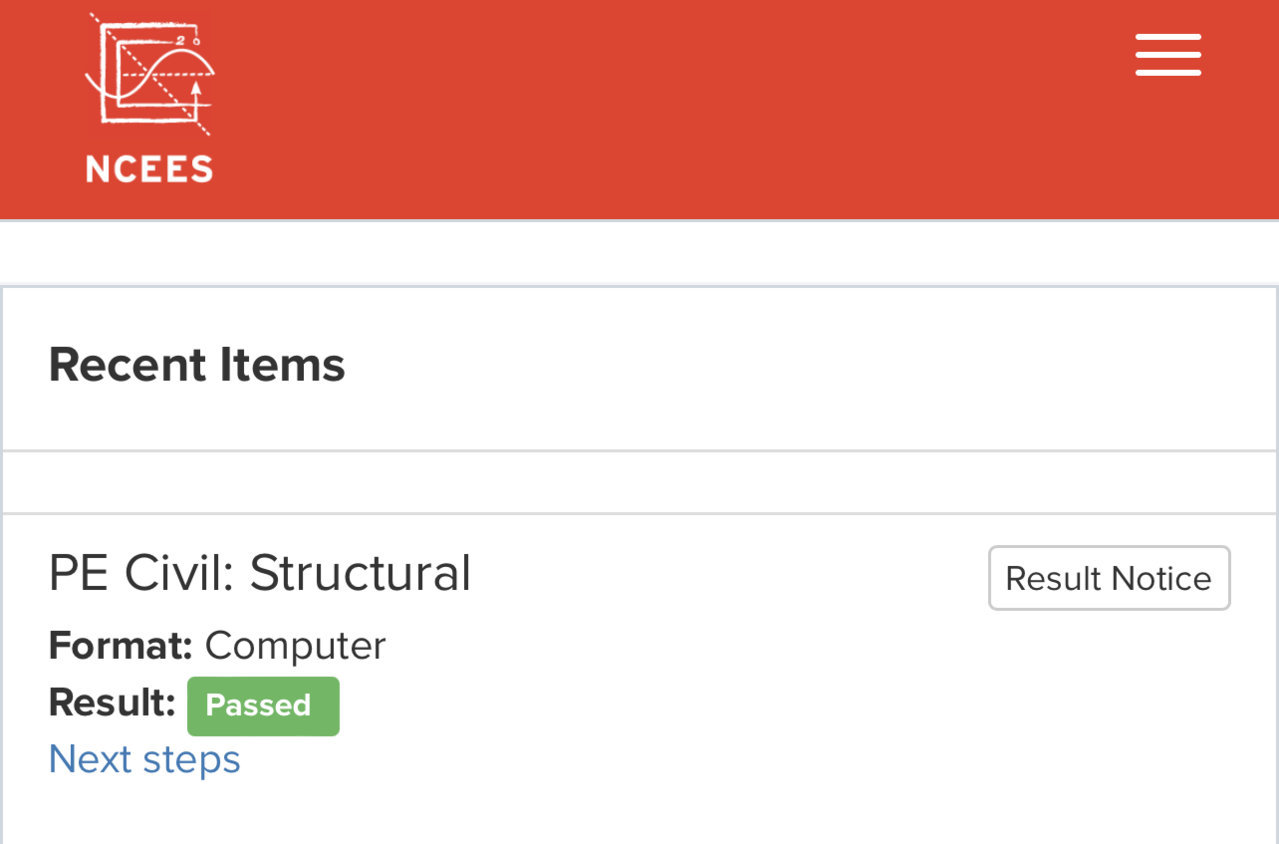Click the Recent Items heading

[x=197, y=364]
